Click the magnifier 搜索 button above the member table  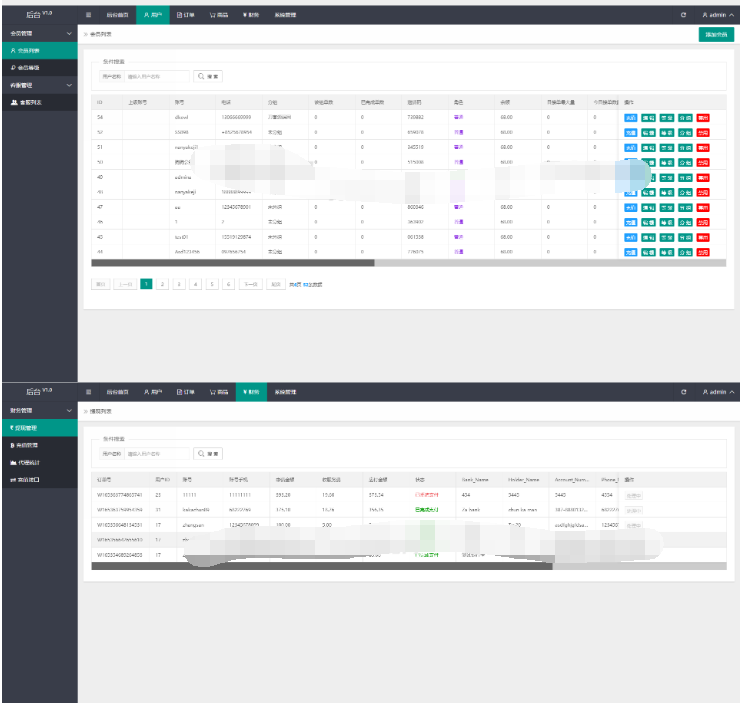click(208, 76)
